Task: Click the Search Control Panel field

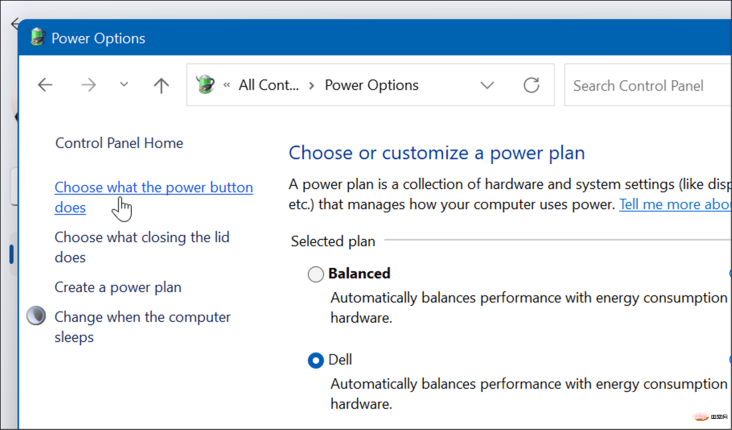Action: 648,85
